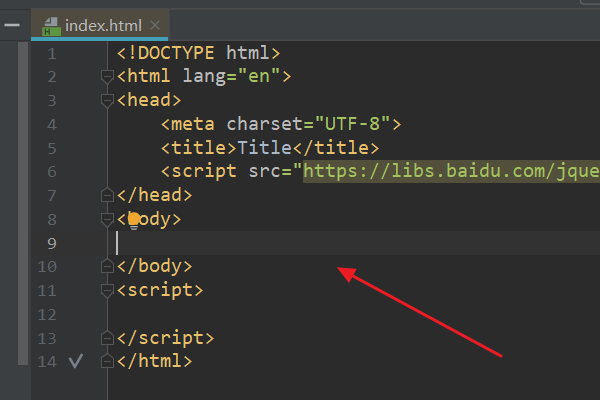Open the libs.baidu.com script URL
This screenshot has width=600, height=400.
[x=451, y=171]
